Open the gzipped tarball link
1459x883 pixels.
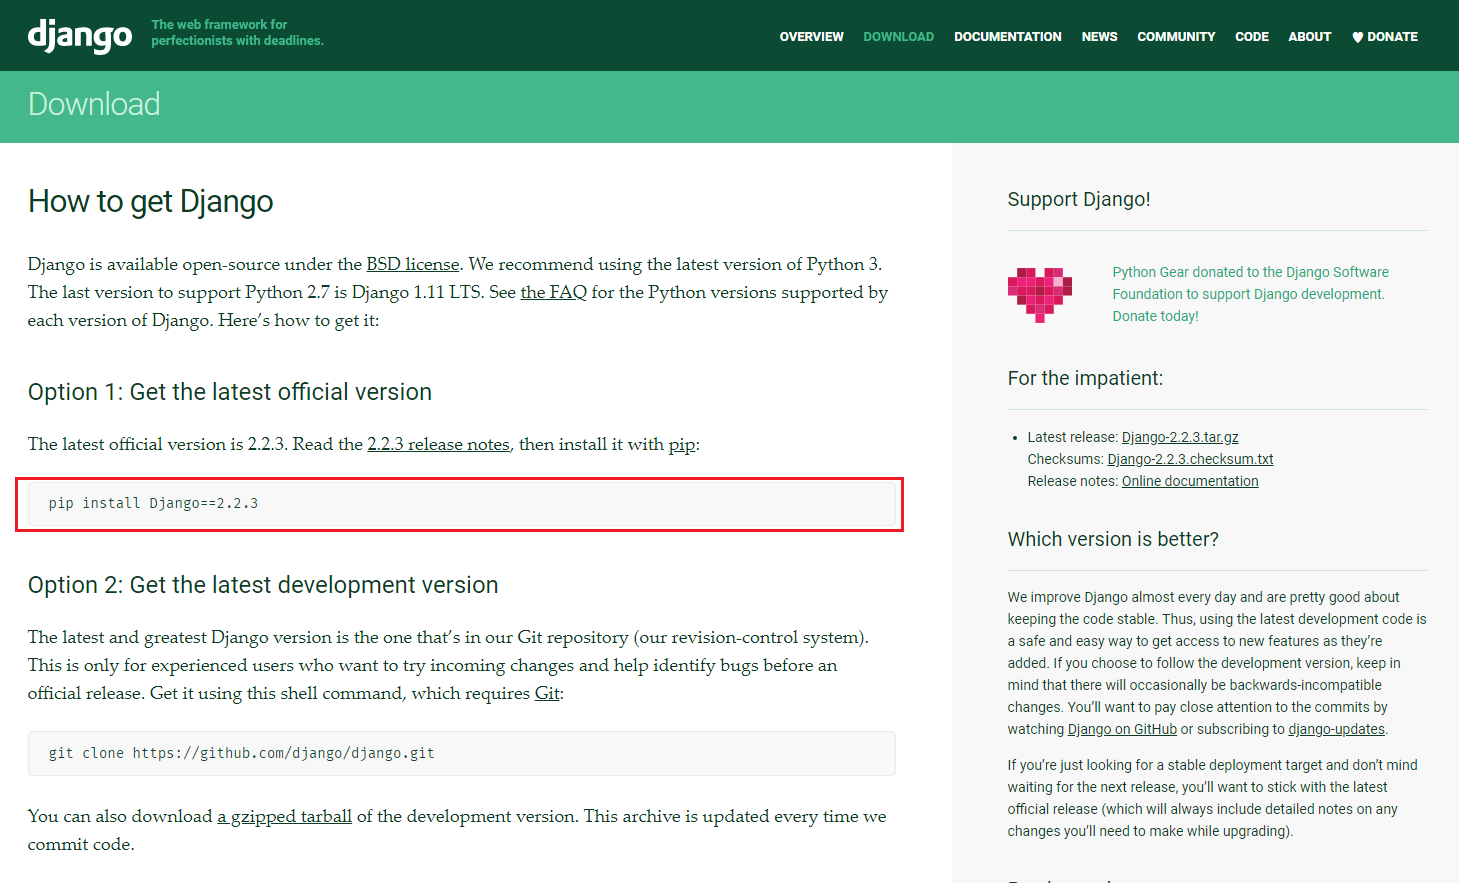point(285,816)
